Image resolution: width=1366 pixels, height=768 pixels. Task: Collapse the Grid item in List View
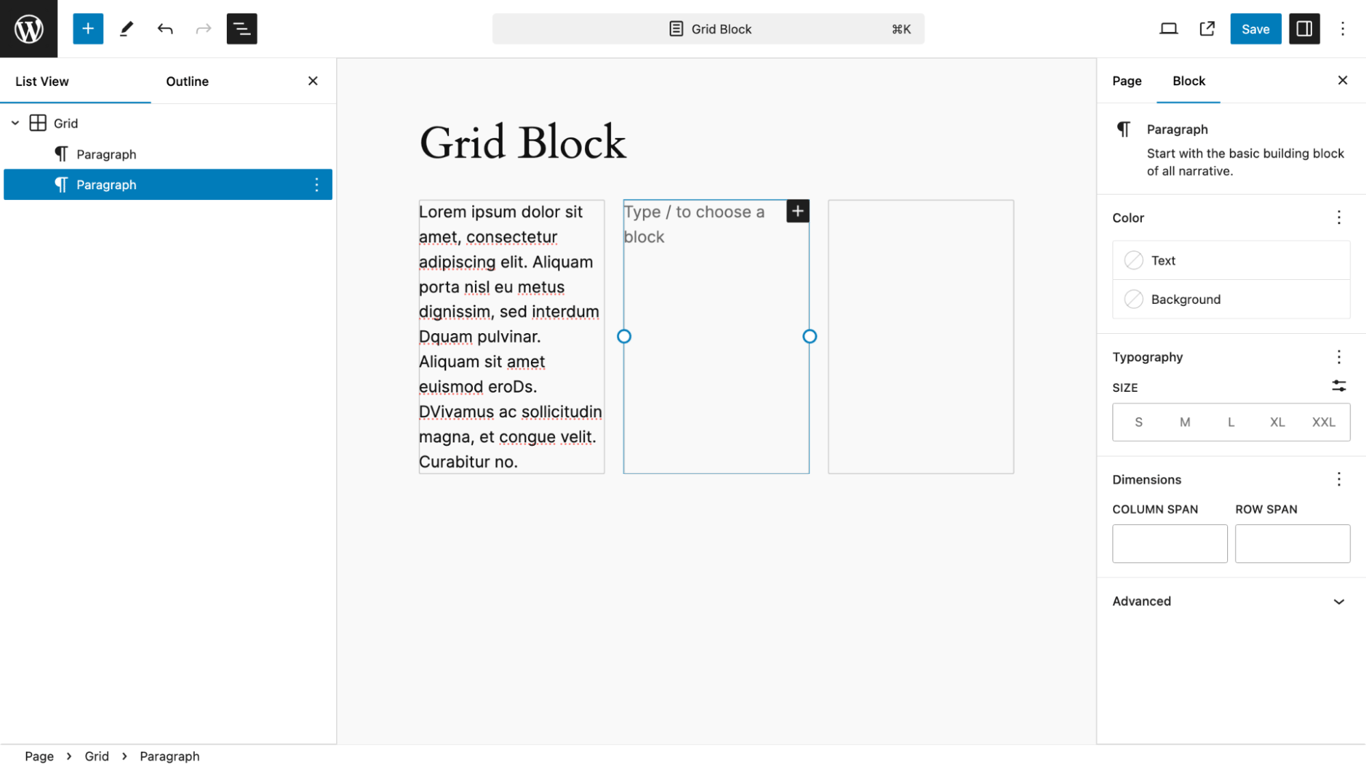pos(15,122)
